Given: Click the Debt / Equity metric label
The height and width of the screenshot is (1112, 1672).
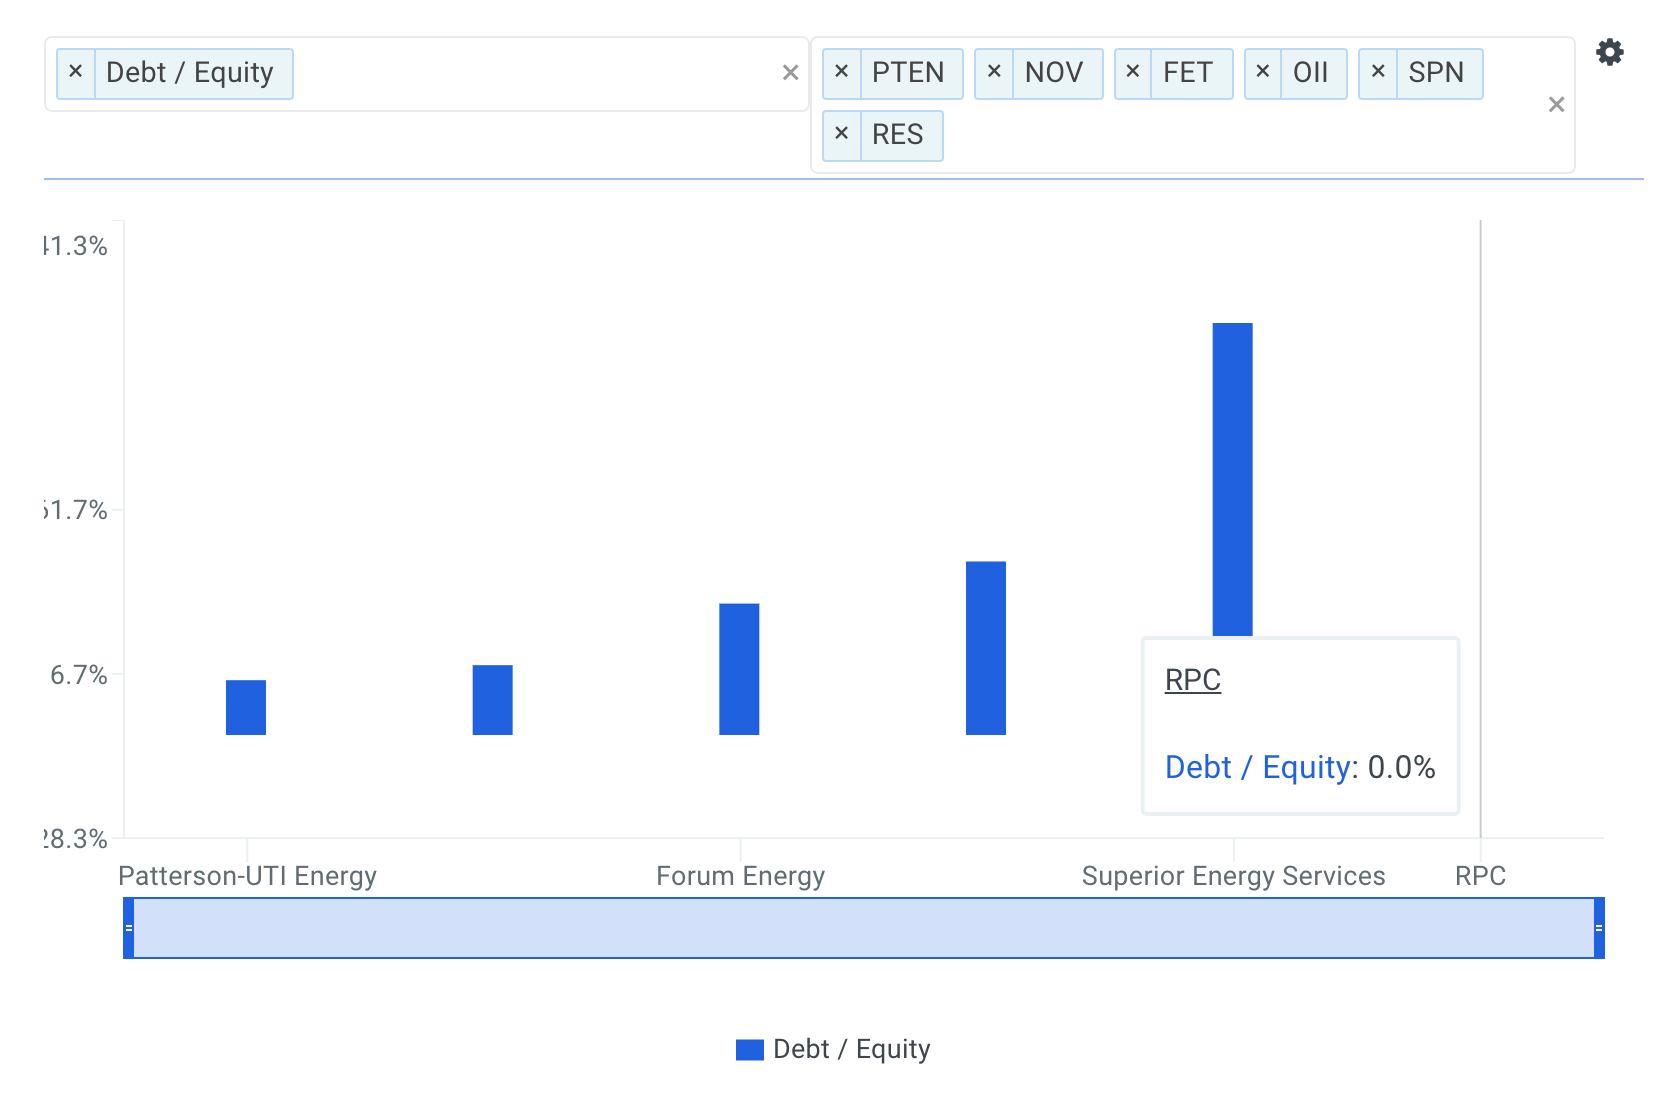Looking at the screenshot, I should 190,73.
